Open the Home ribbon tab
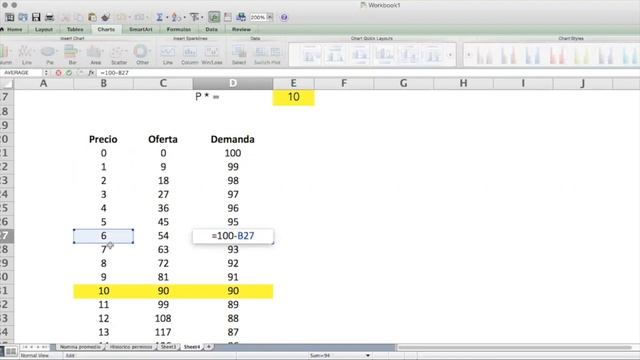640x360 pixels. [x=14, y=29]
